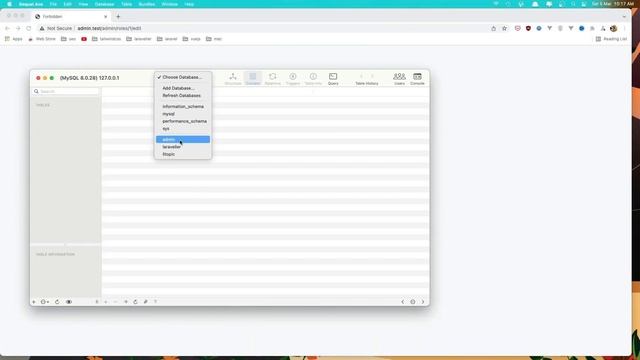Image resolution: width=640 pixels, height=360 pixels.
Task: Open the mac bookmarks folder
Action: pos(214,39)
